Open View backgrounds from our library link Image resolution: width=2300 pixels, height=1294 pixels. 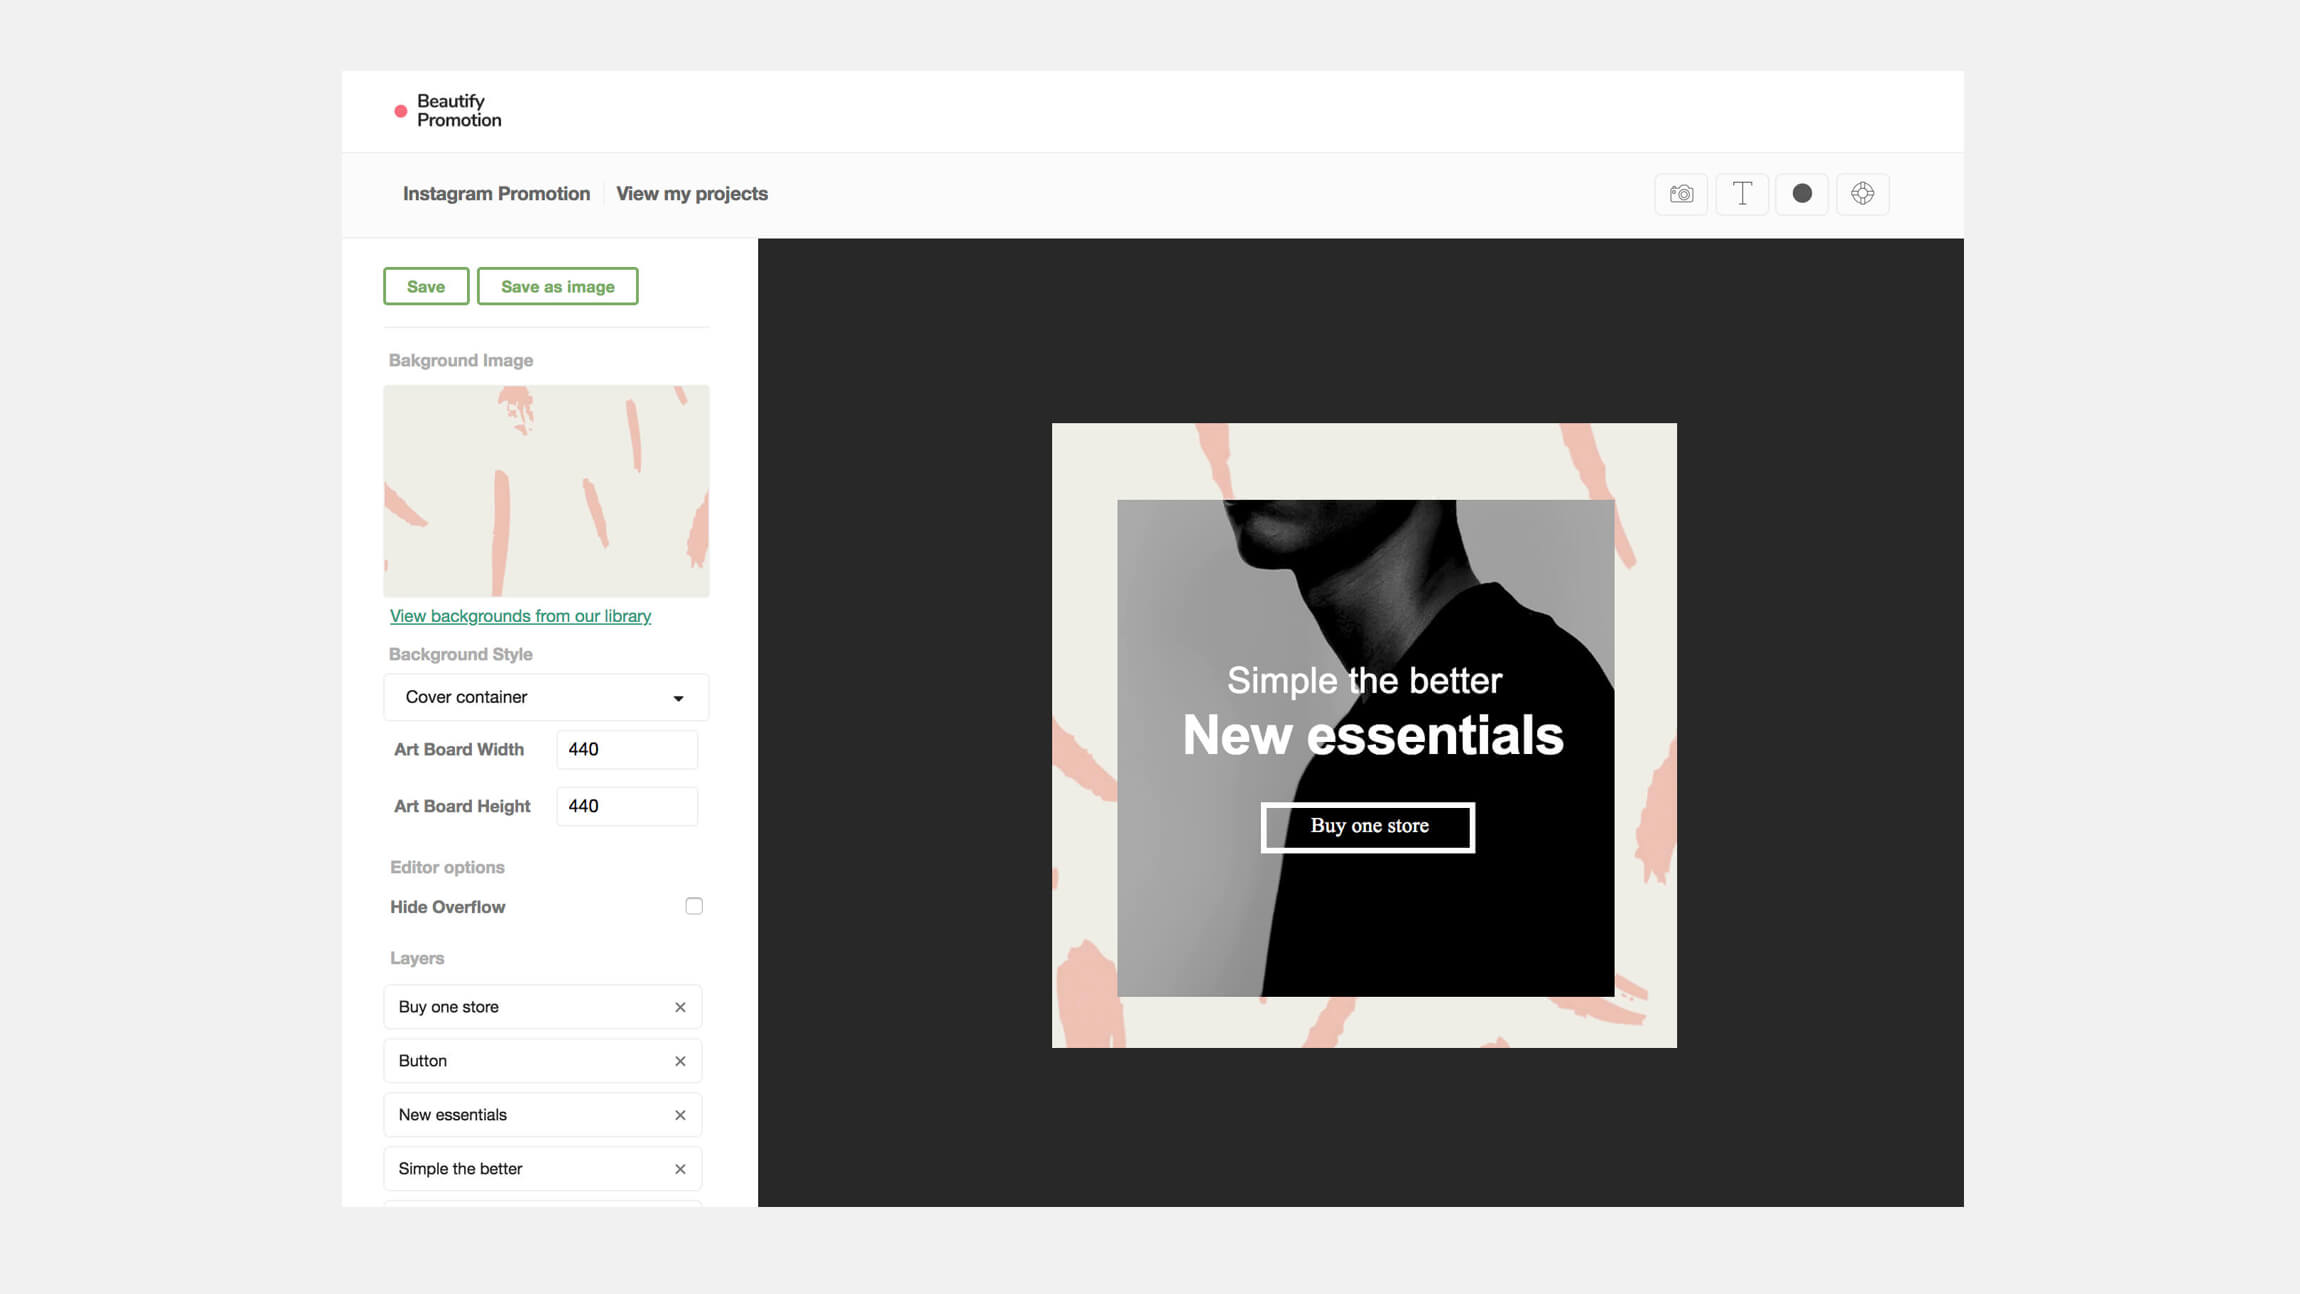(x=520, y=616)
